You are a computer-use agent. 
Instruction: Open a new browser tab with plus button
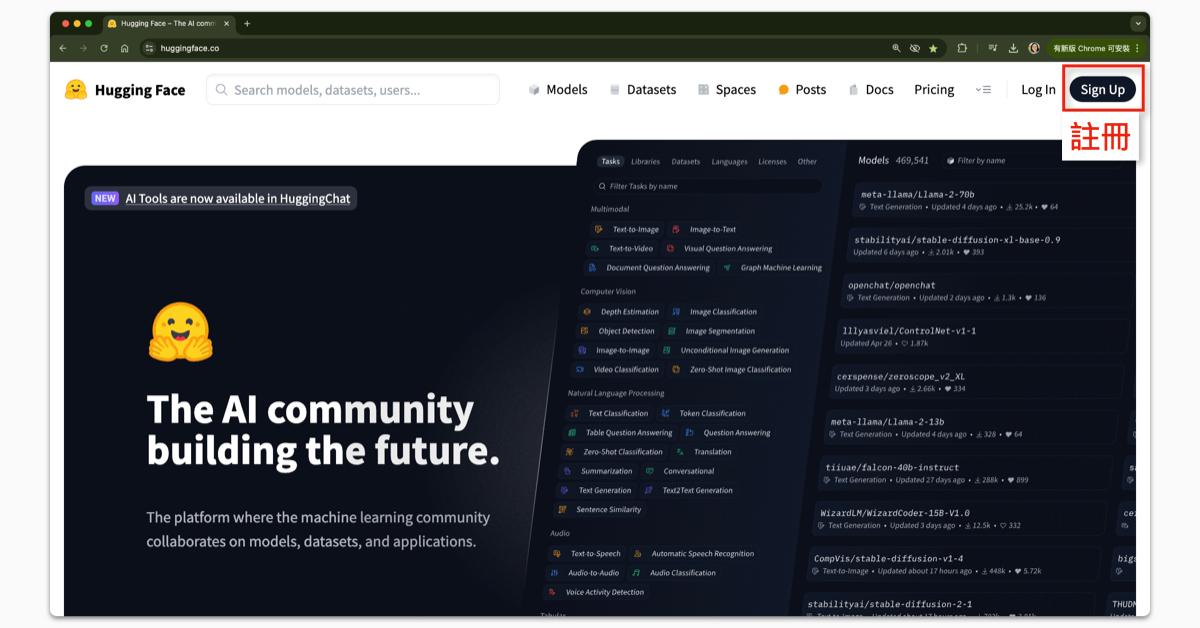(x=247, y=23)
